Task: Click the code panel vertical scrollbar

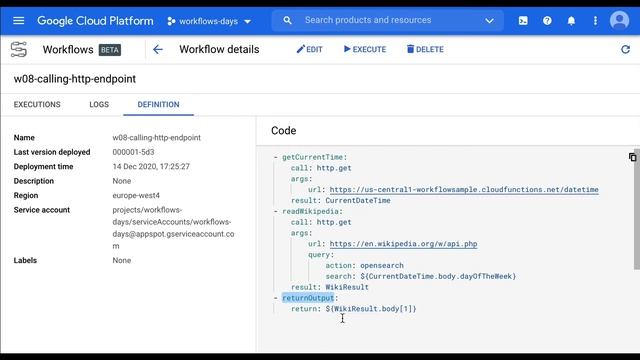Action: (x=637, y=209)
